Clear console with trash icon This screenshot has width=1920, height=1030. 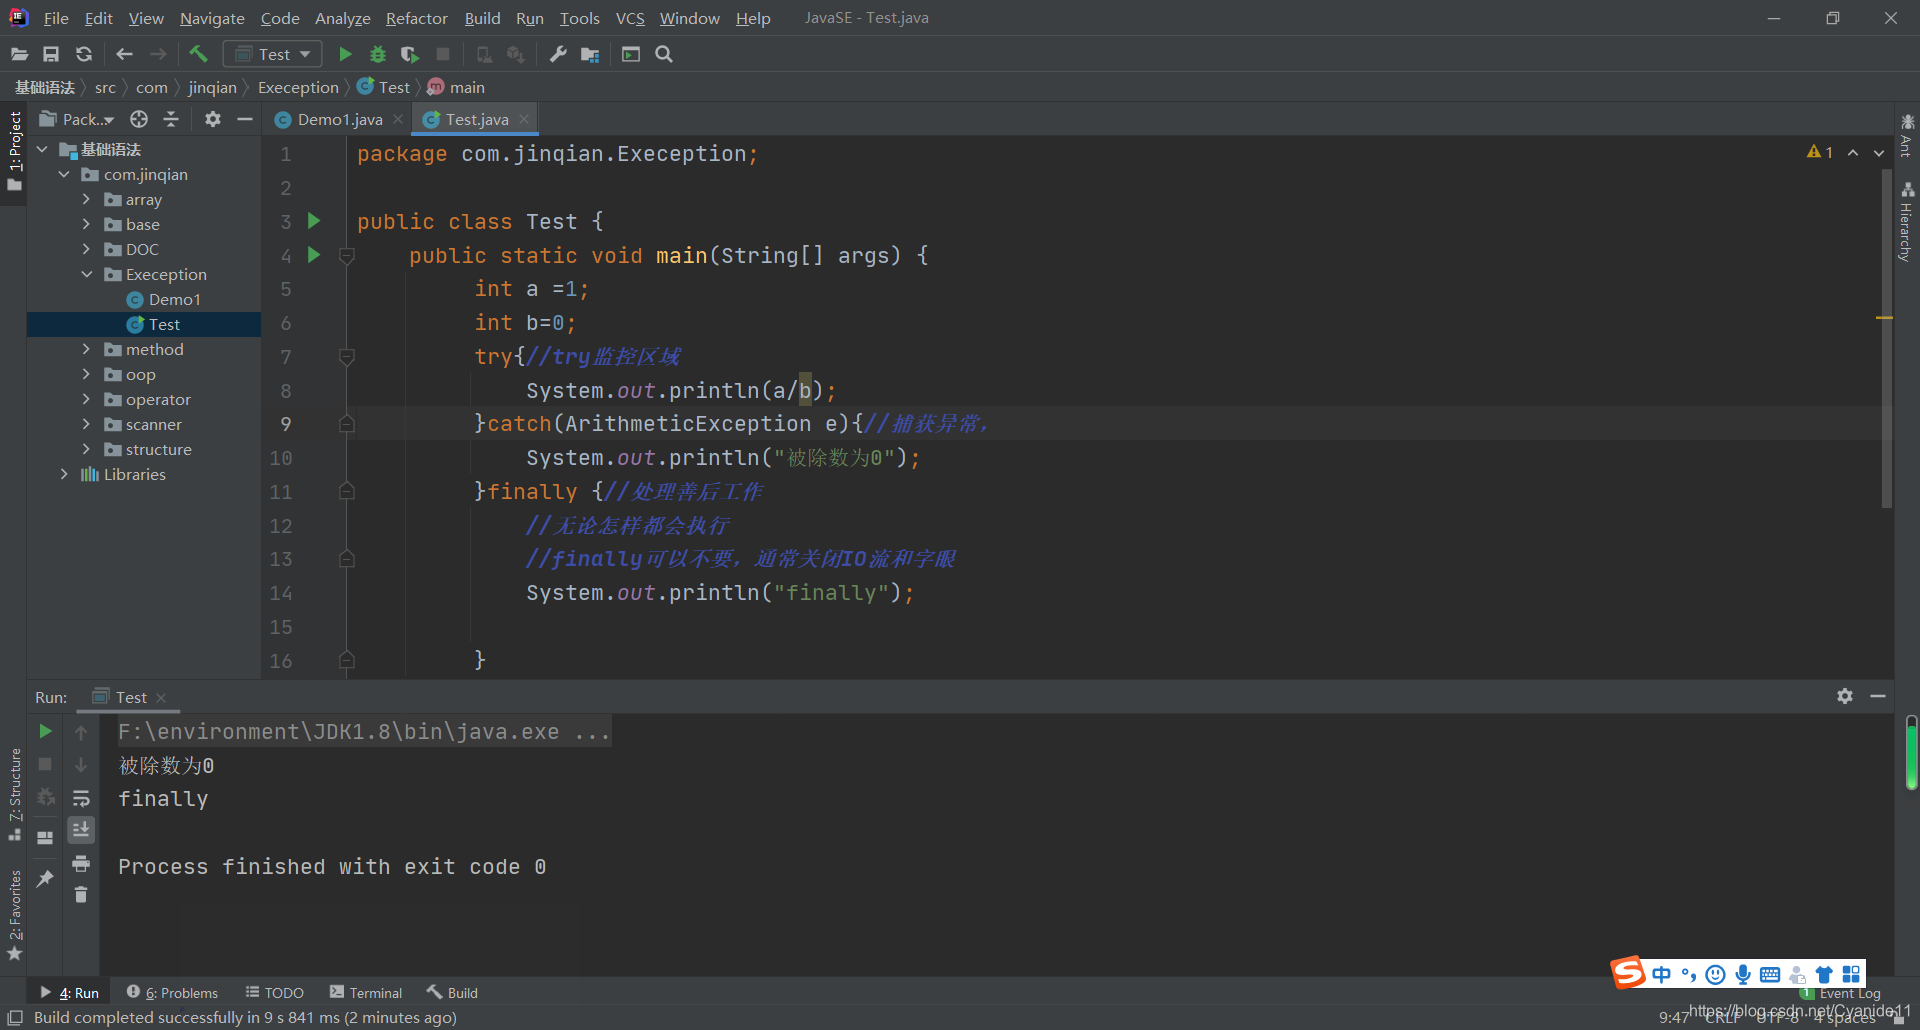tap(81, 895)
